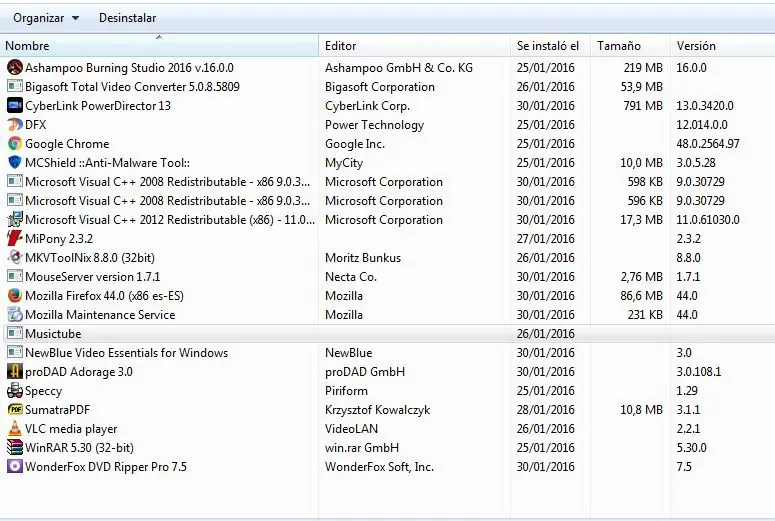The width and height of the screenshot is (775, 521).
Task: Select the DFX program name
Action: tap(36, 125)
